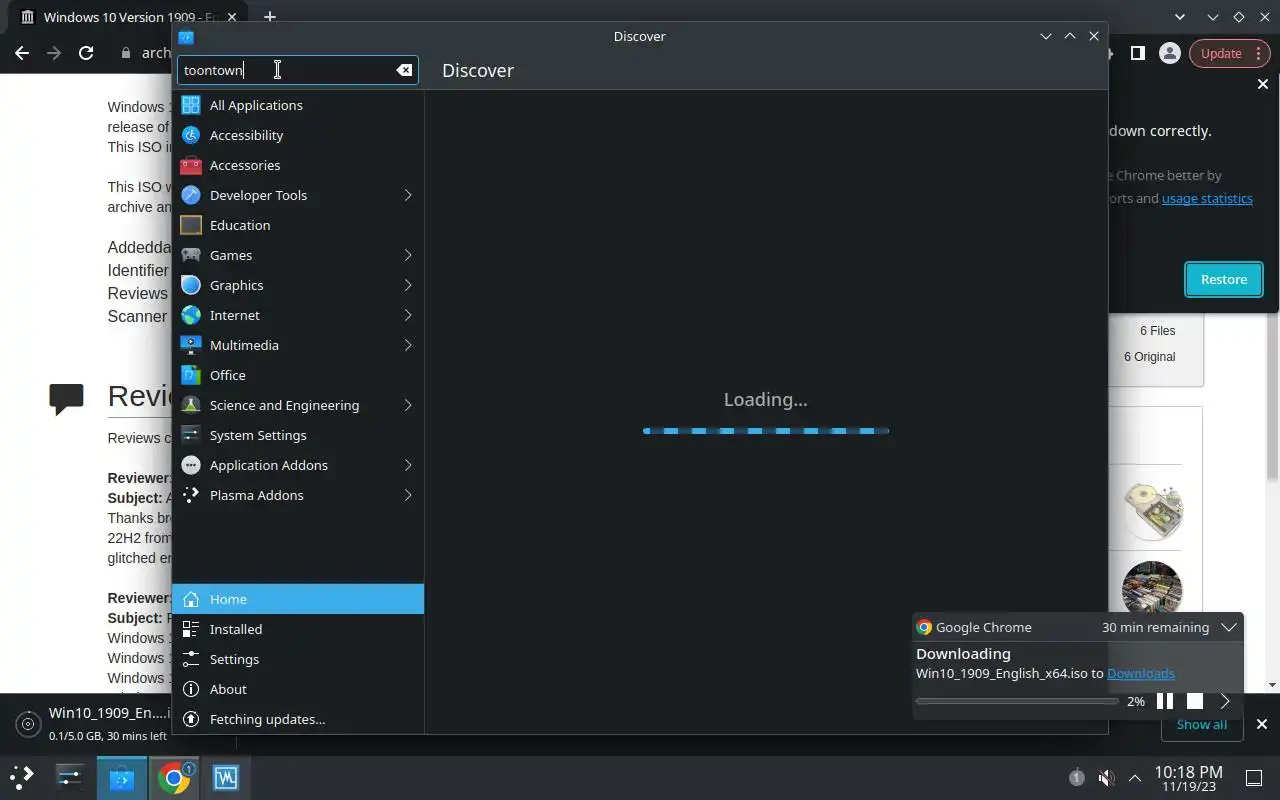The image size is (1280, 800).
Task: Open the Discover icon in the taskbar
Action: 121,777
